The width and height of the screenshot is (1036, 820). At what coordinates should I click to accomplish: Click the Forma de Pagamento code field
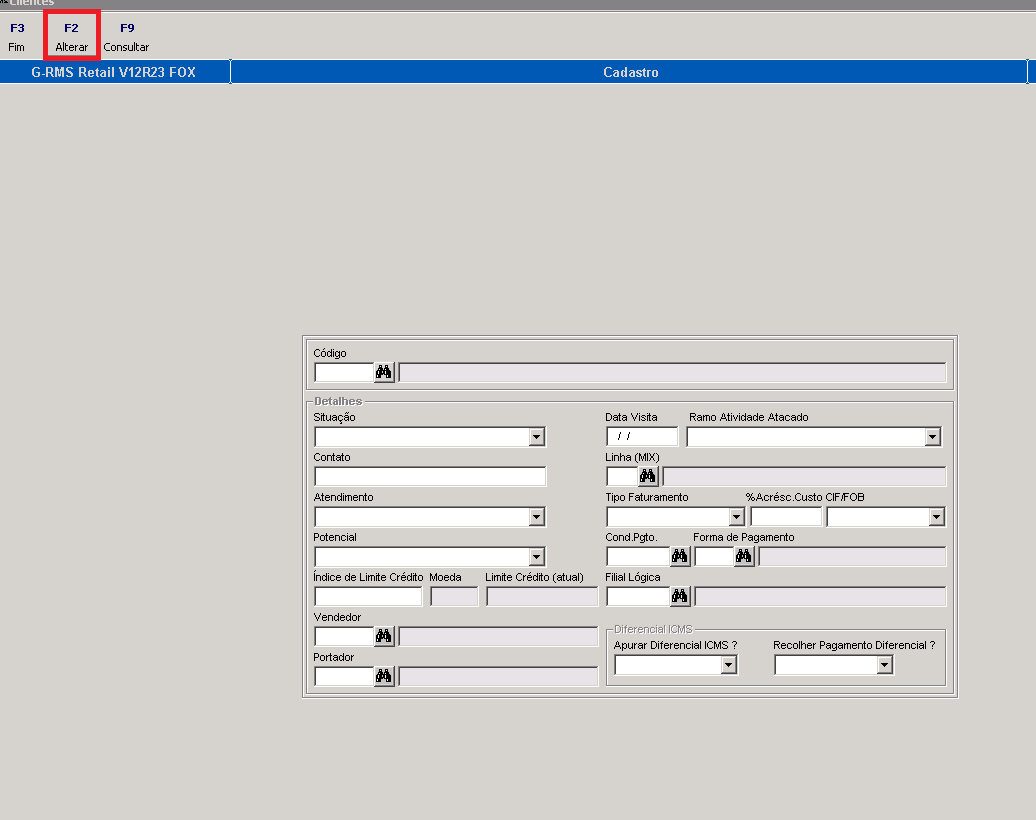714,556
